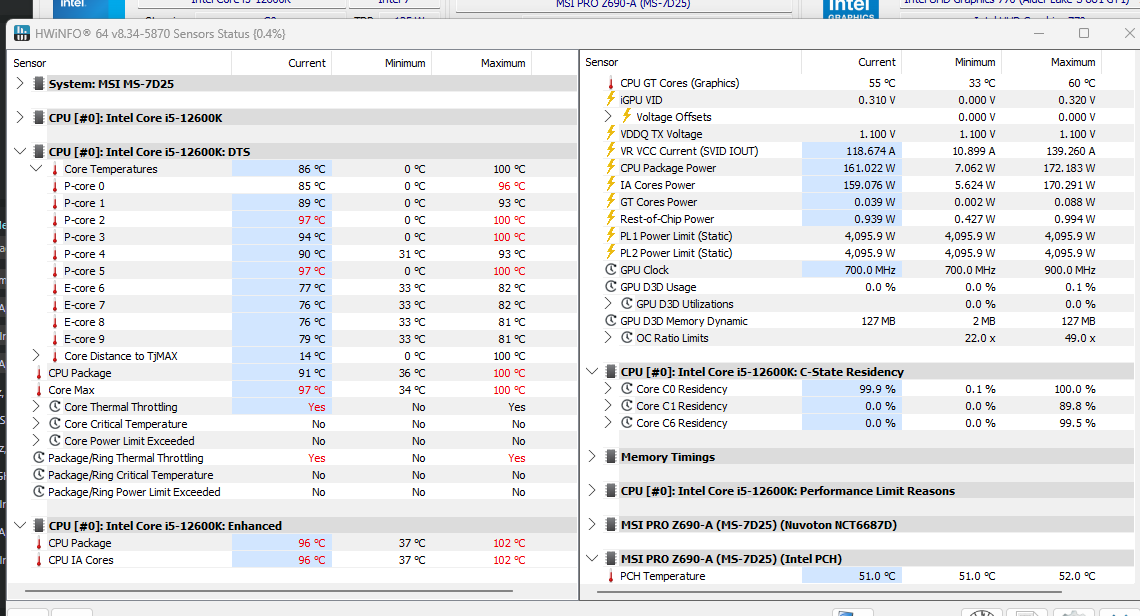Screen dimensions: 1140x616
Task: Click lightning icon beside VDDQ TX Voltage
Action: 611,134
